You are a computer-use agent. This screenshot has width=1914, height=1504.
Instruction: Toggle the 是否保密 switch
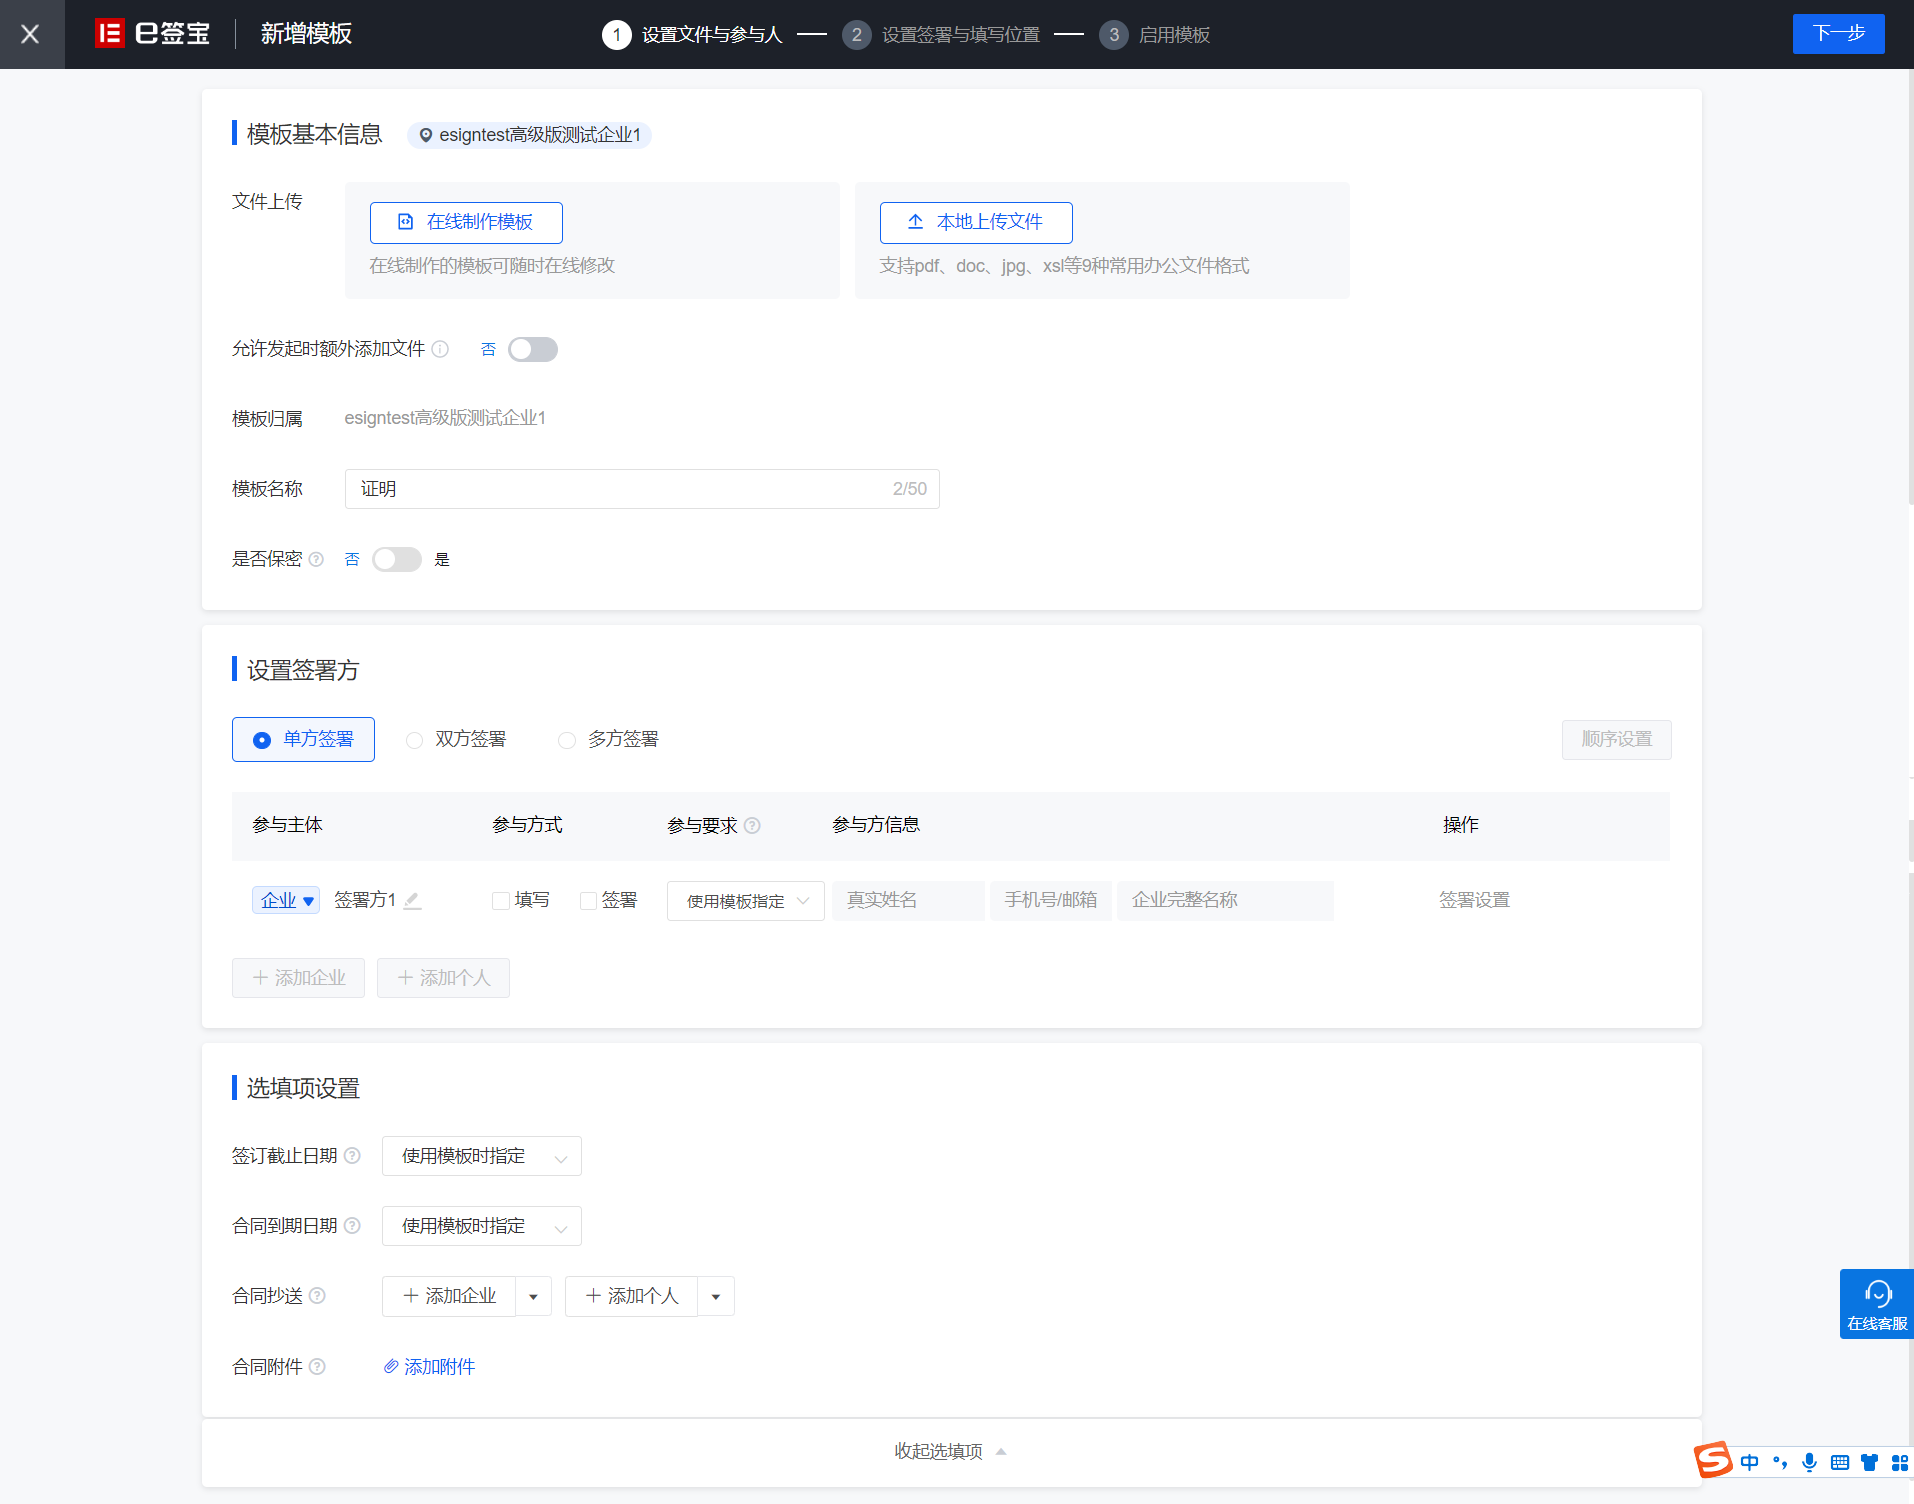point(397,559)
